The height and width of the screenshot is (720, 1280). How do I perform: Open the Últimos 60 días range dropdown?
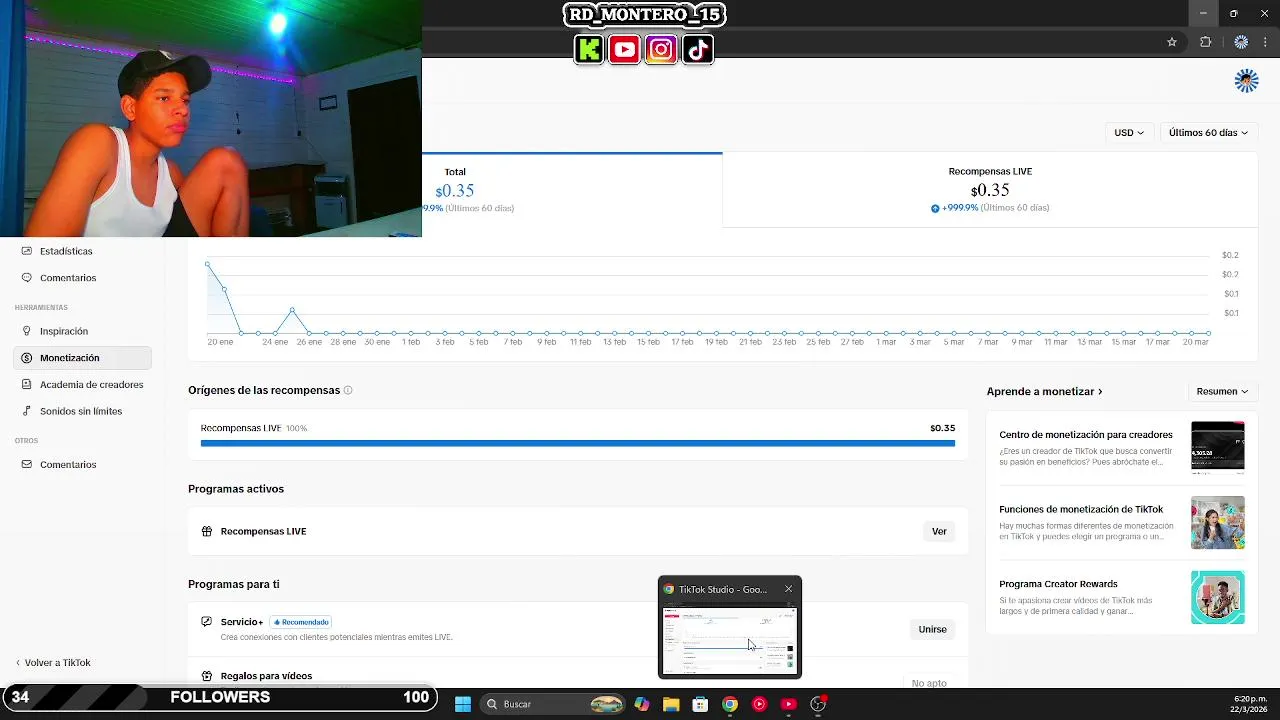pos(1208,132)
